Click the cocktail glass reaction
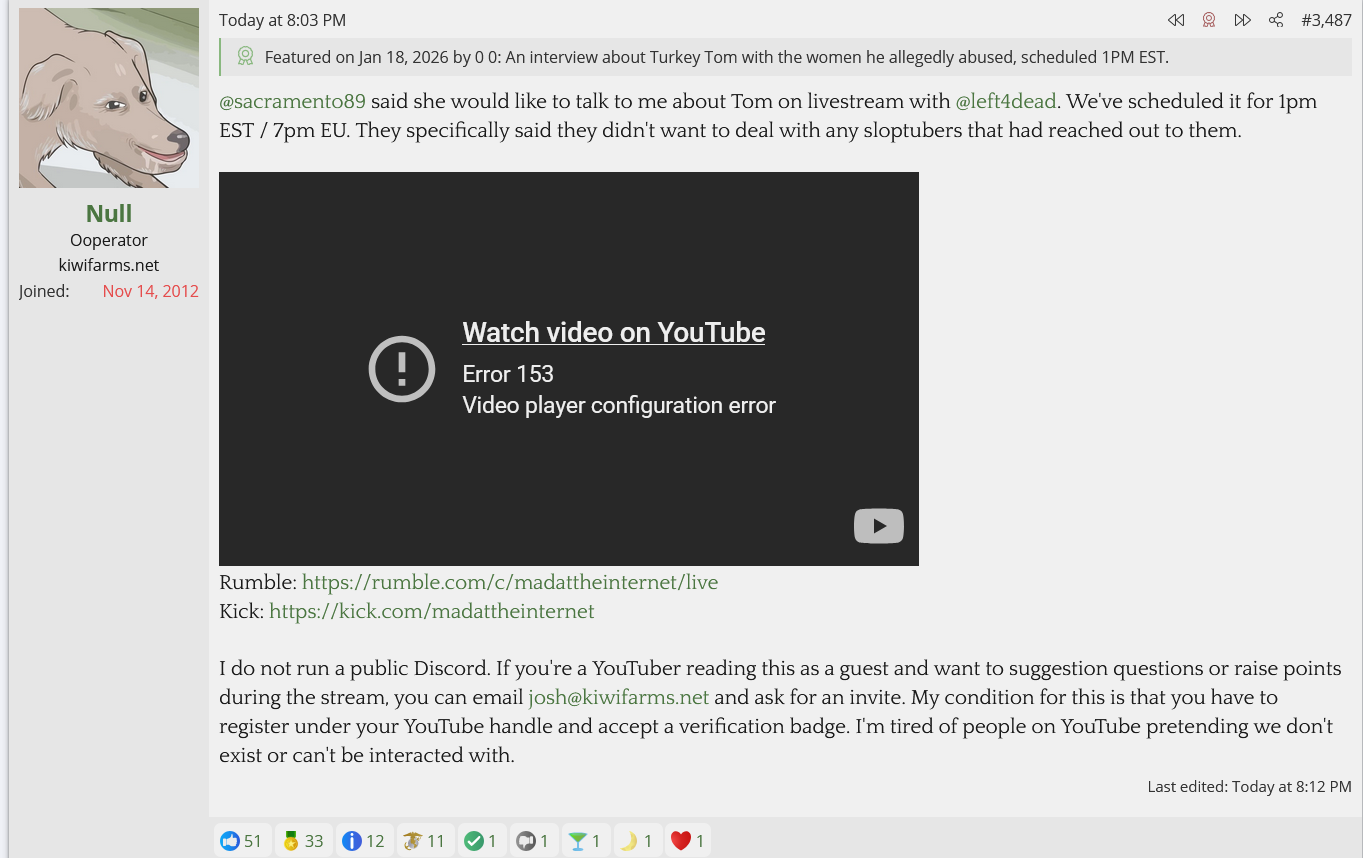The height and width of the screenshot is (858, 1363). click(585, 841)
